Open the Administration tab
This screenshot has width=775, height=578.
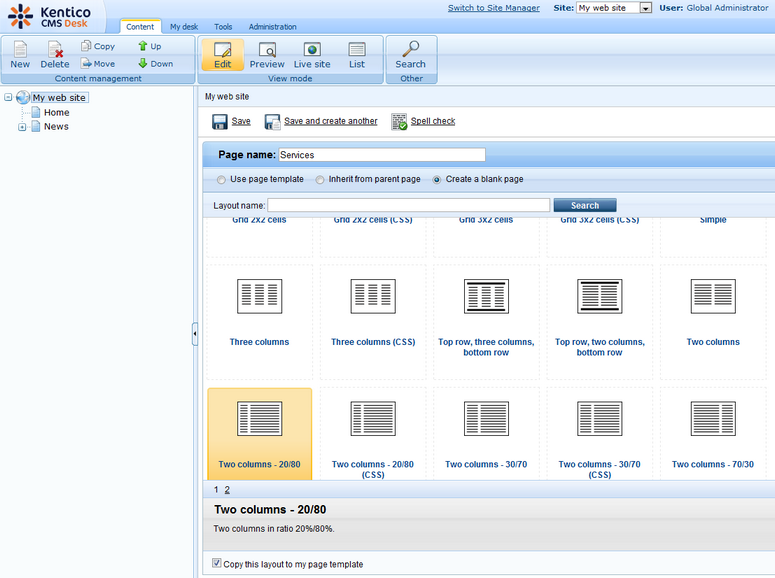point(272,27)
